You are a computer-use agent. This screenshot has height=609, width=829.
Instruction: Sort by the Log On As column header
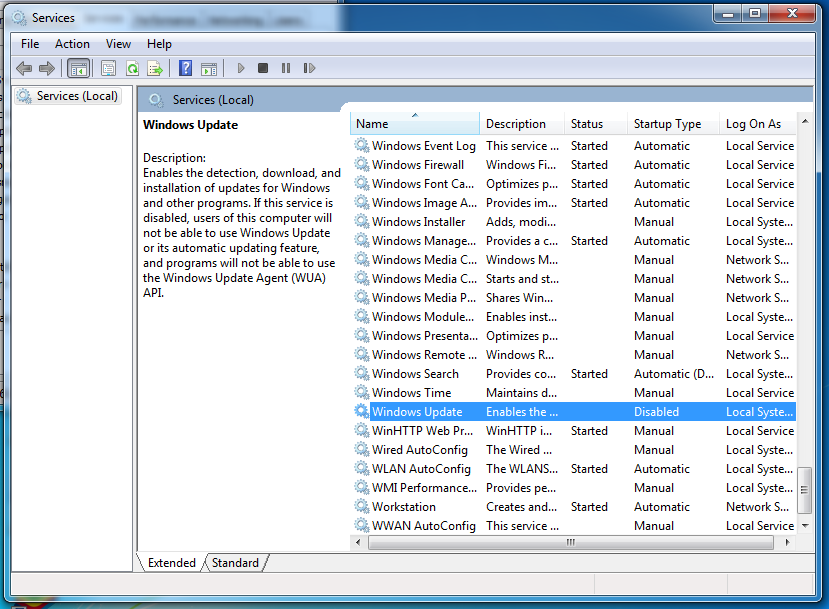[757, 124]
